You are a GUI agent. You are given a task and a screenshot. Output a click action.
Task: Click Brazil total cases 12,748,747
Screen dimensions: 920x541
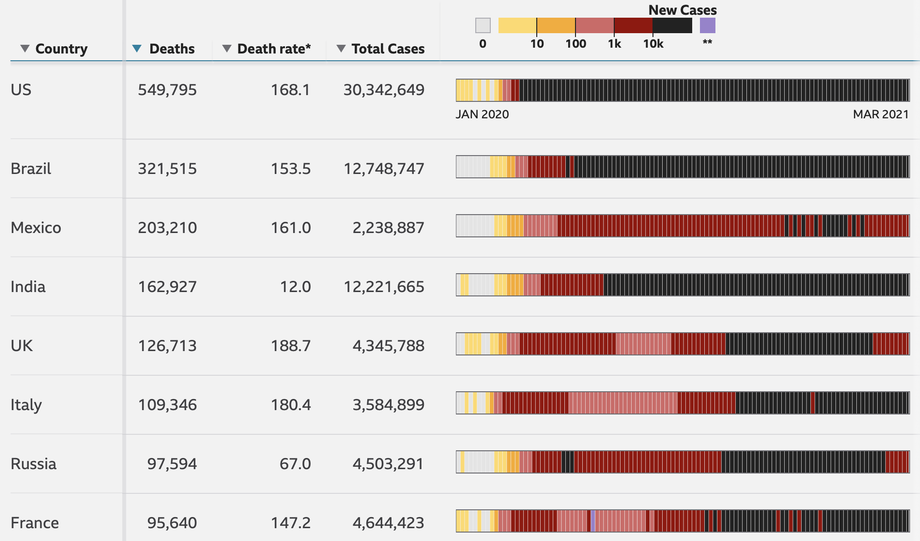(384, 169)
